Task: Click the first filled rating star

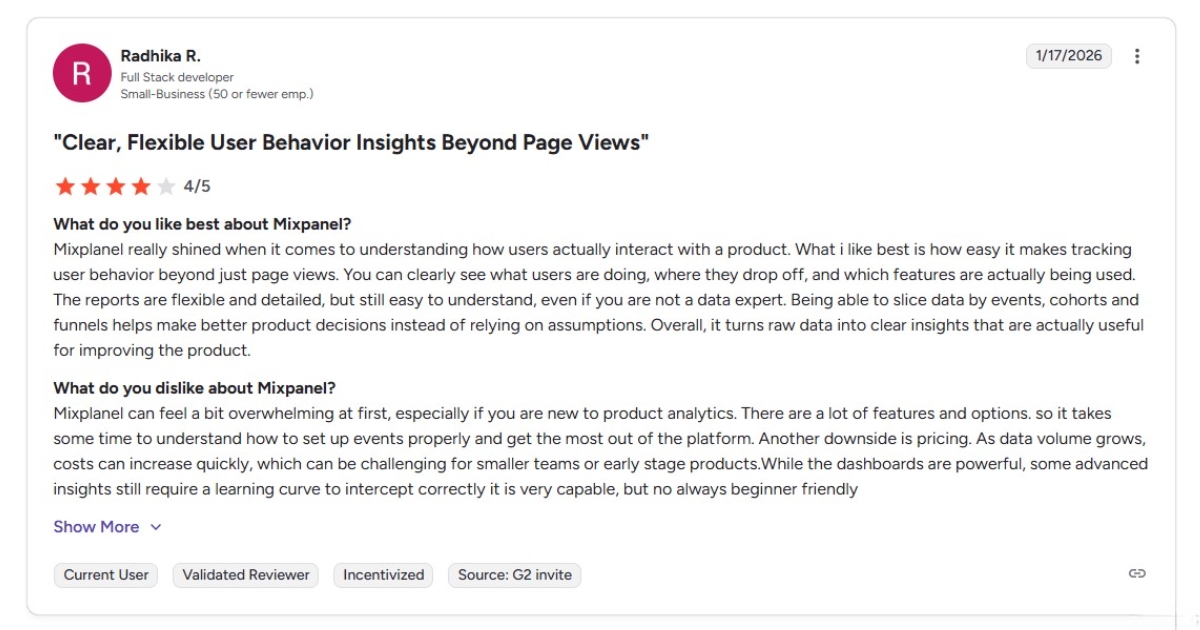Action: (65, 186)
